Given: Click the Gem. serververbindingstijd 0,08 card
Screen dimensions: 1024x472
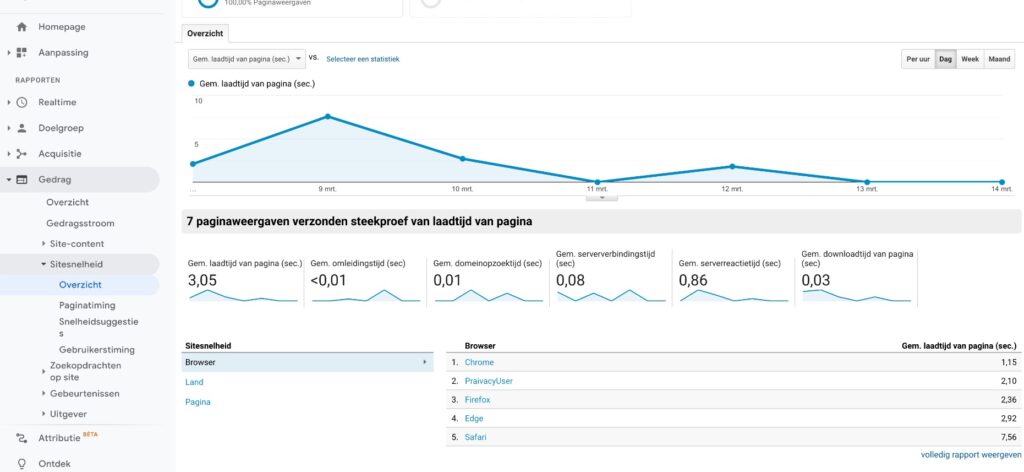Looking at the screenshot, I should (611, 277).
